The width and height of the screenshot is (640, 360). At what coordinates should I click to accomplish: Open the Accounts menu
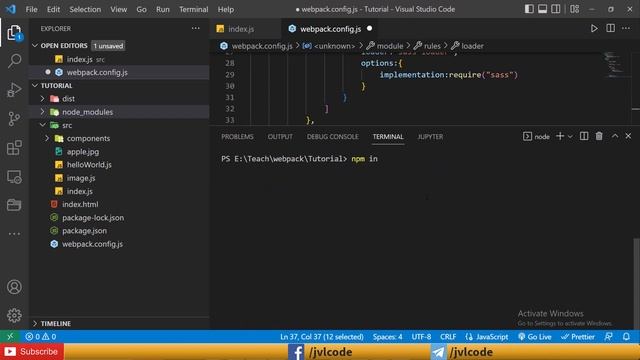[x=14, y=287]
